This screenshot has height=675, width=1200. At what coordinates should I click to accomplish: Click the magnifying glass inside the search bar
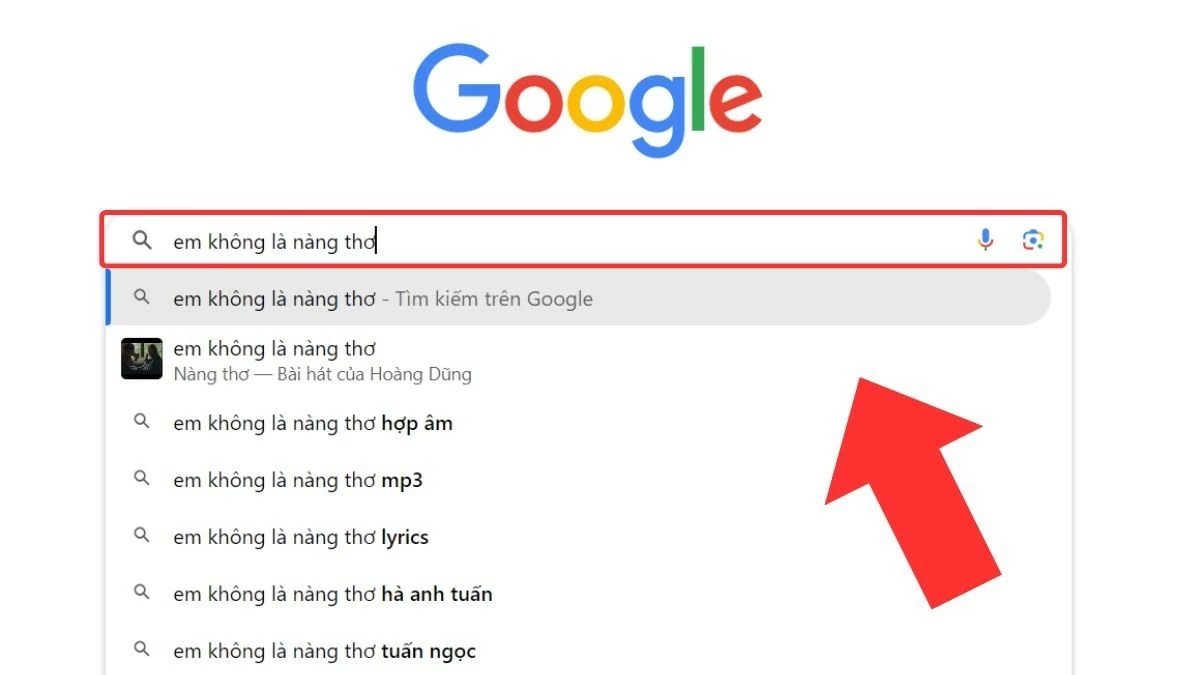coord(142,240)
